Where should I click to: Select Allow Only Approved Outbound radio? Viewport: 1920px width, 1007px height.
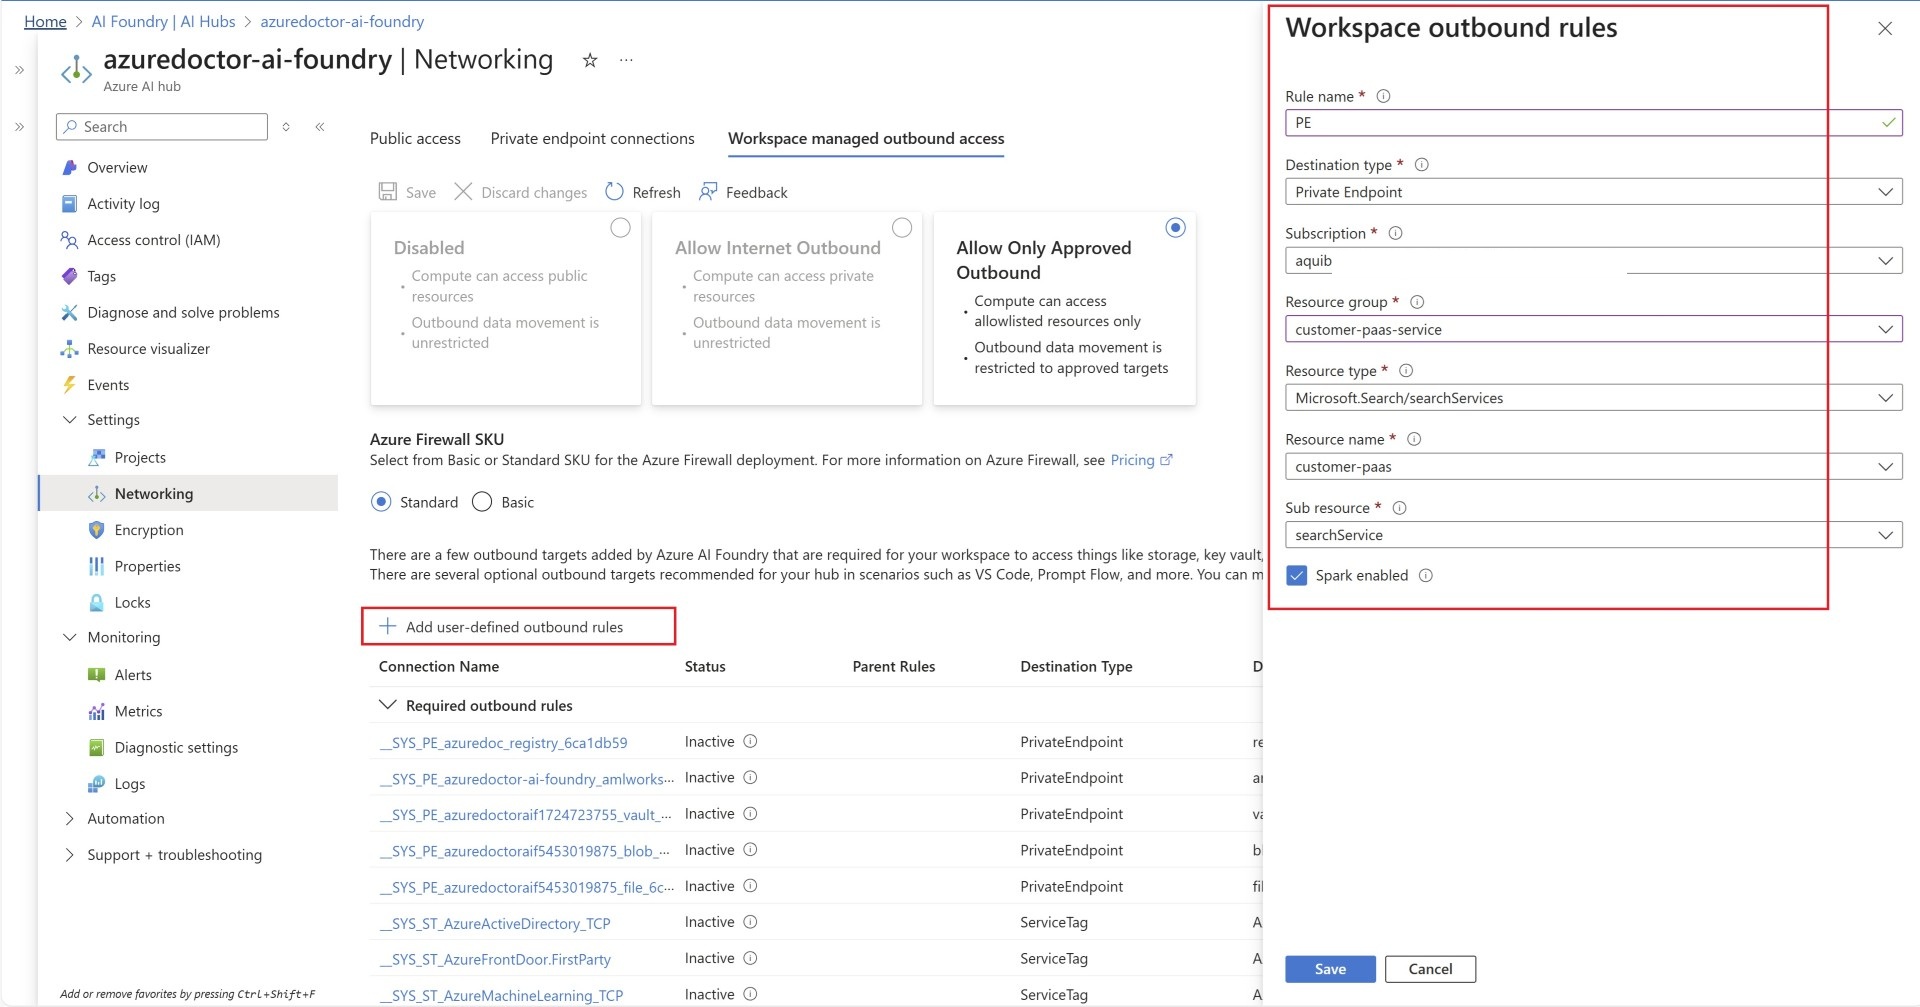(x=1175, y=228)
